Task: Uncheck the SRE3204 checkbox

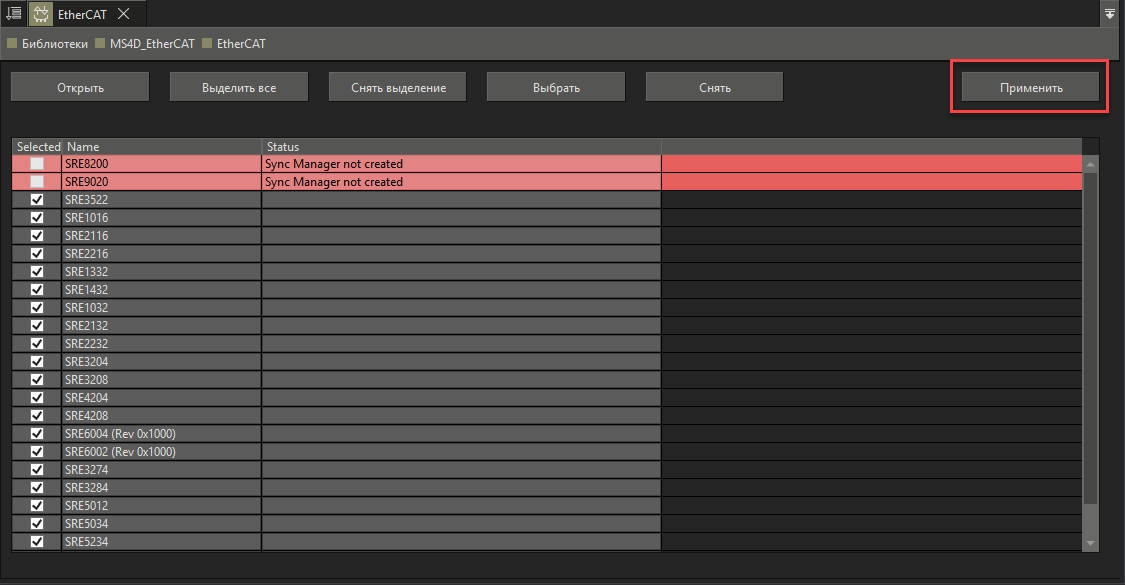Action: point(37,361)
